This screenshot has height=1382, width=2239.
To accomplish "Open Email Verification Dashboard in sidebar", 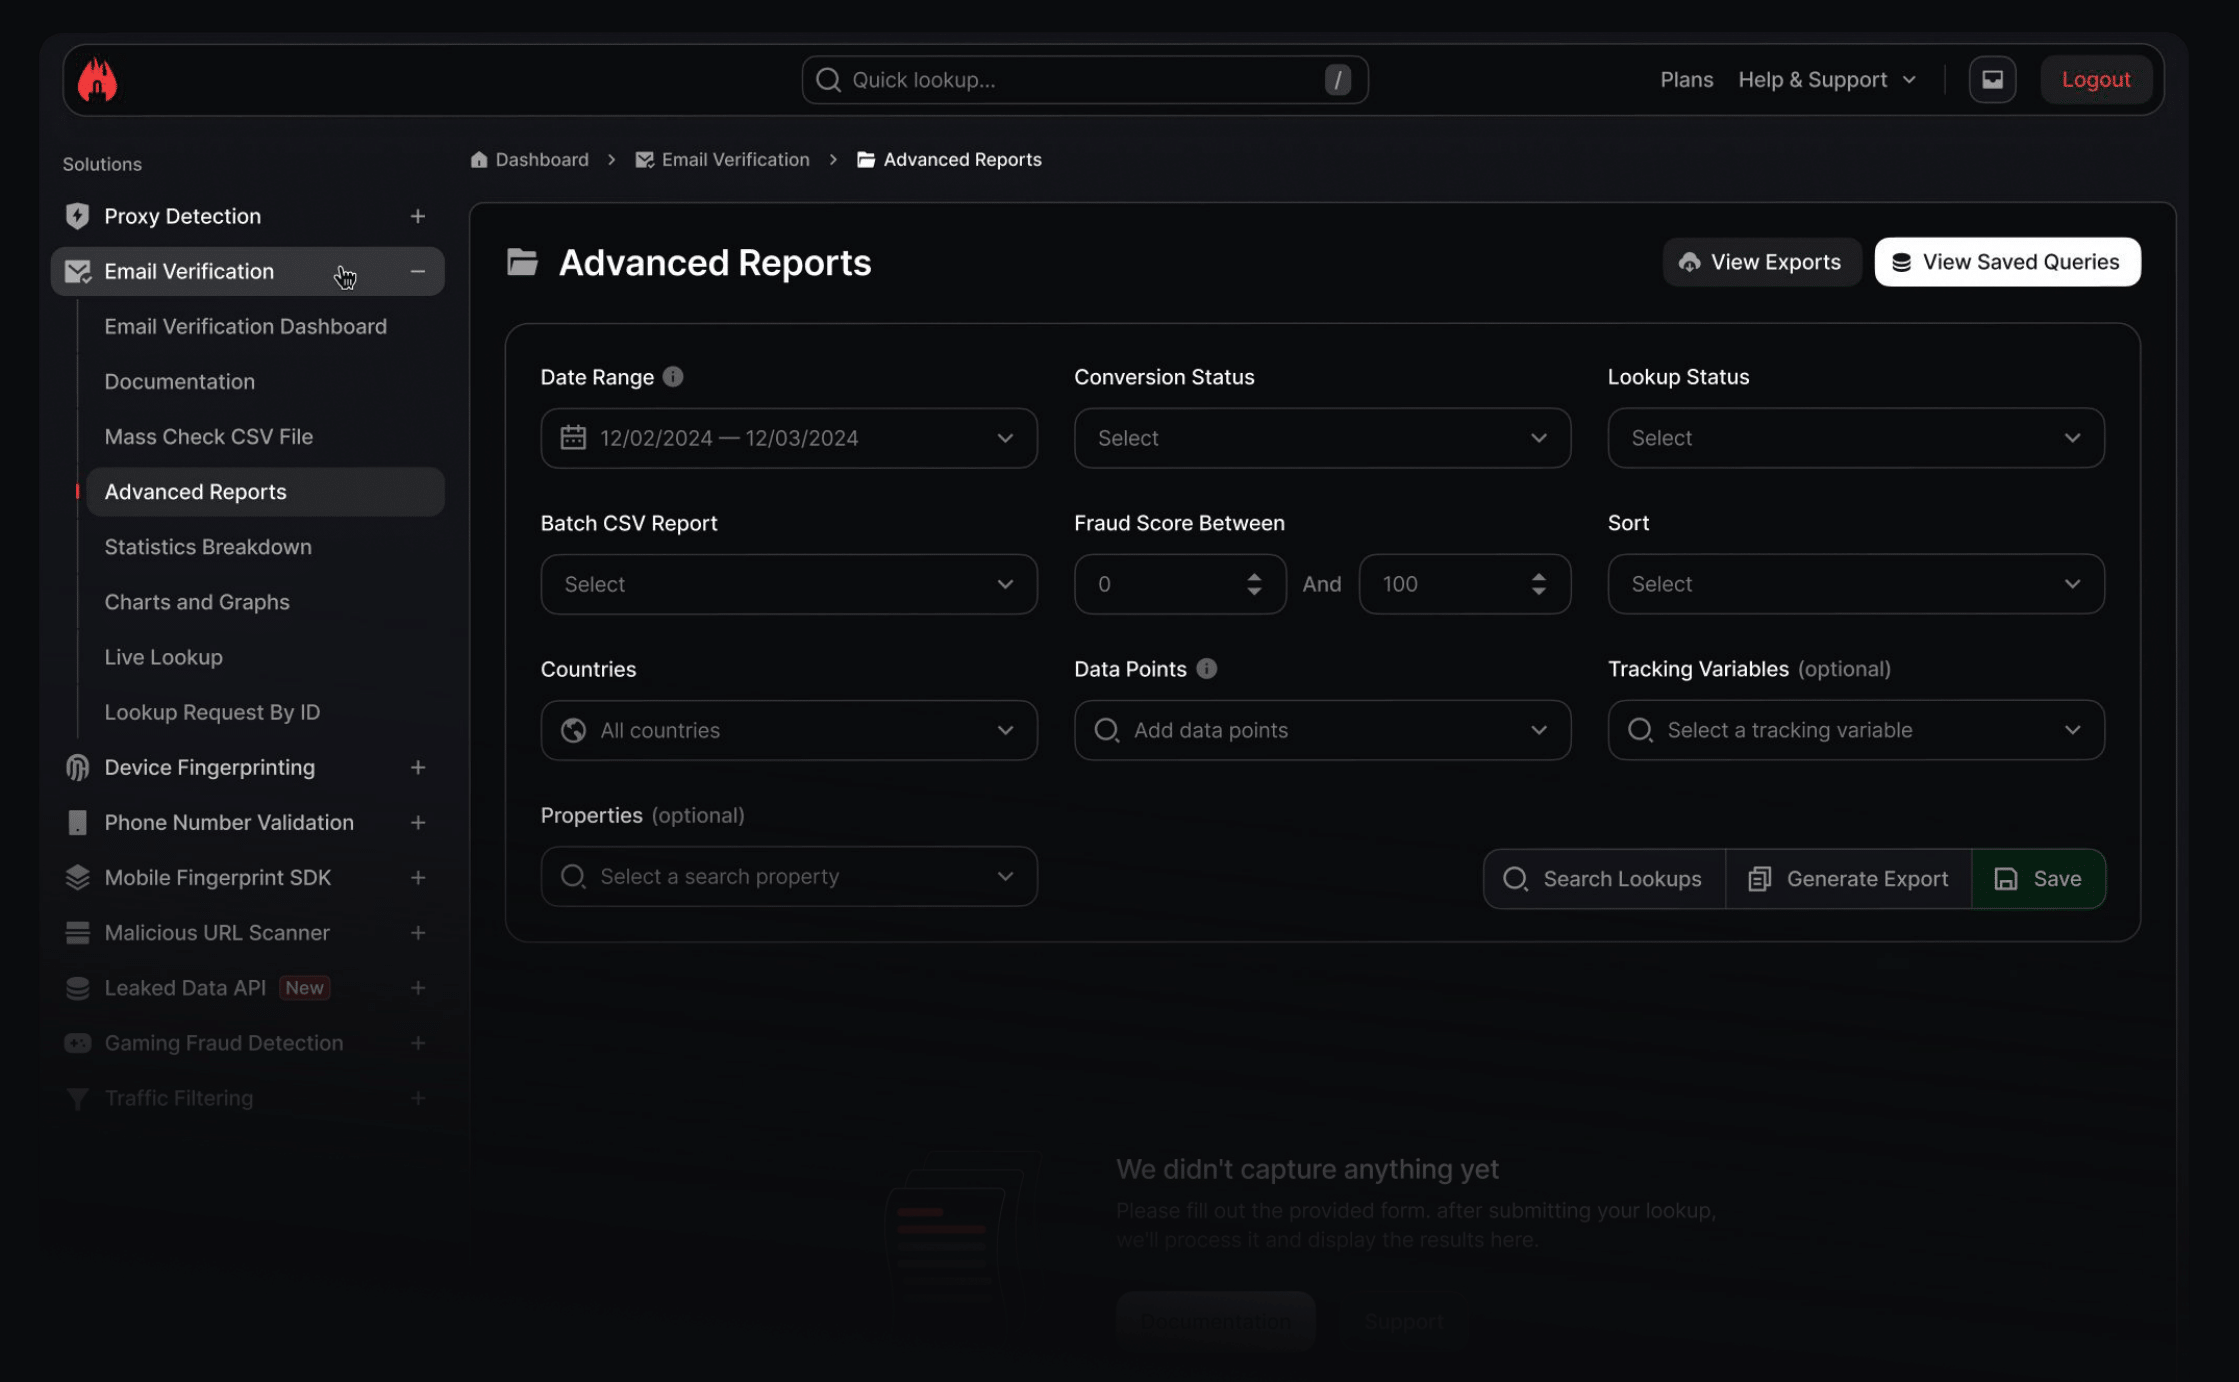I will (x=245, y=326).
